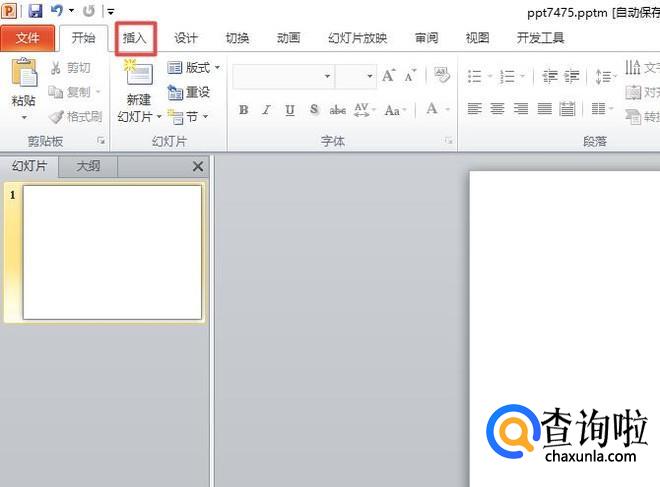Expand the 新建幻灯片 dropdown arrow
Screen dimensions: 660x487
pos(159,116)
